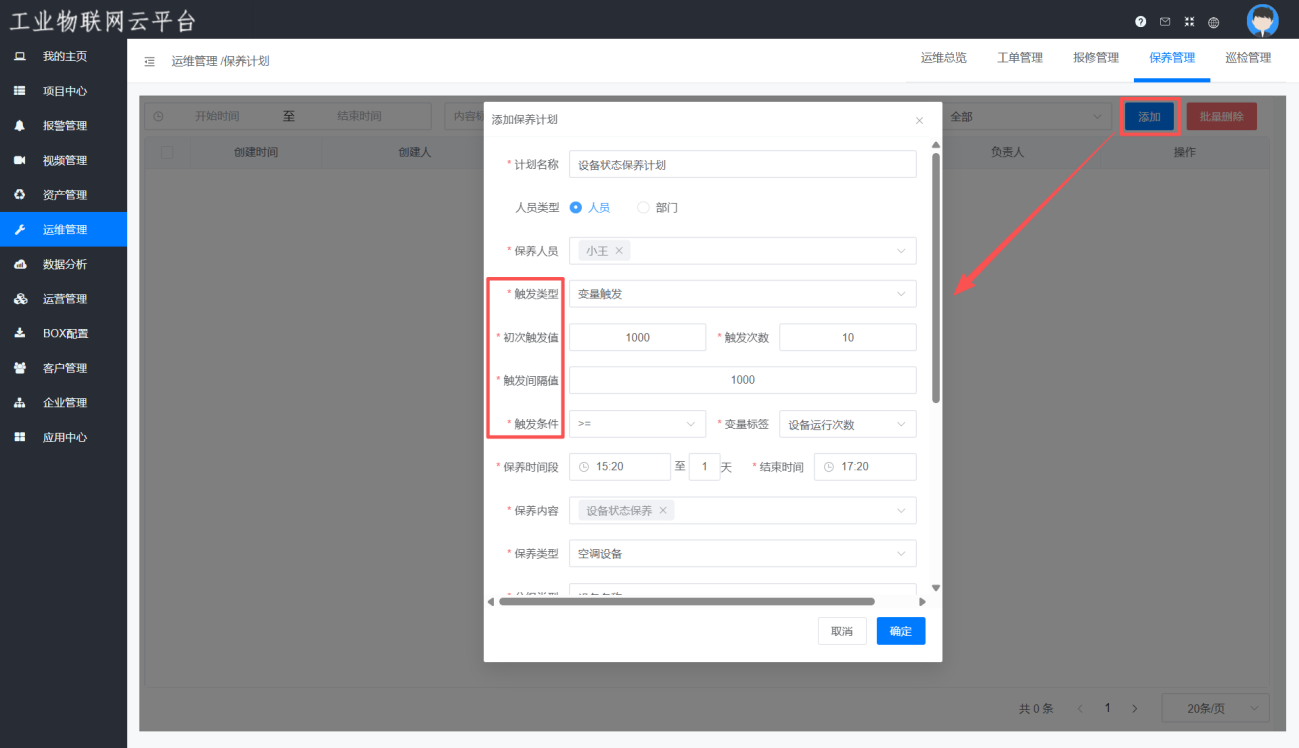This screenshot has width=1299, height=748.
Task: Select the 人员 radio button
Action: tap(576, 208)
